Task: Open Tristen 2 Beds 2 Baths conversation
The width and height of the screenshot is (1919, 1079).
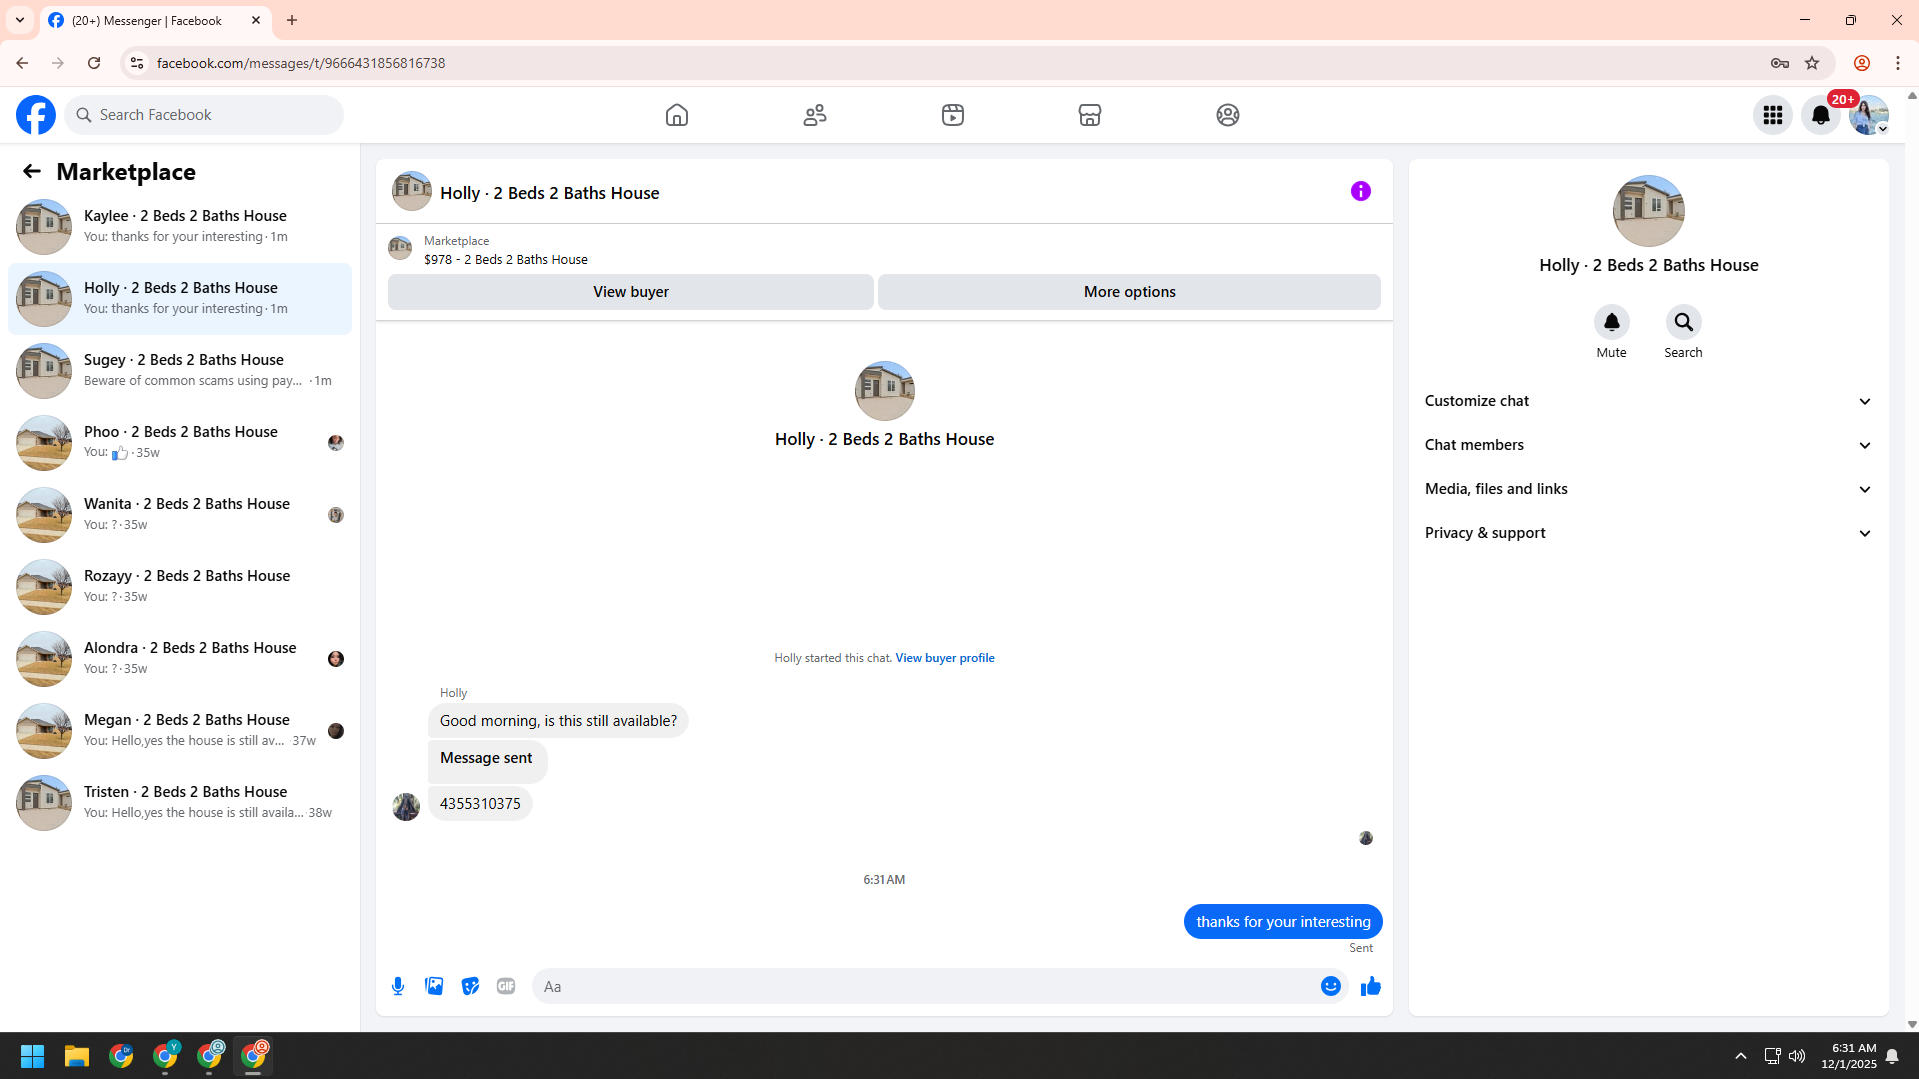Action: 180,803
